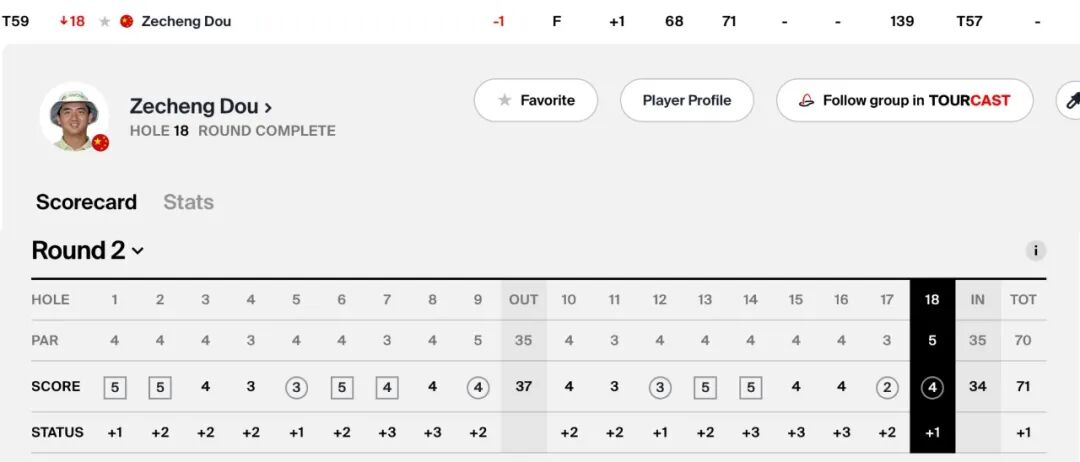1080x462 pixels.
Task: Expand the Zecheng Dou name chevron
Action: coord(268,107)
